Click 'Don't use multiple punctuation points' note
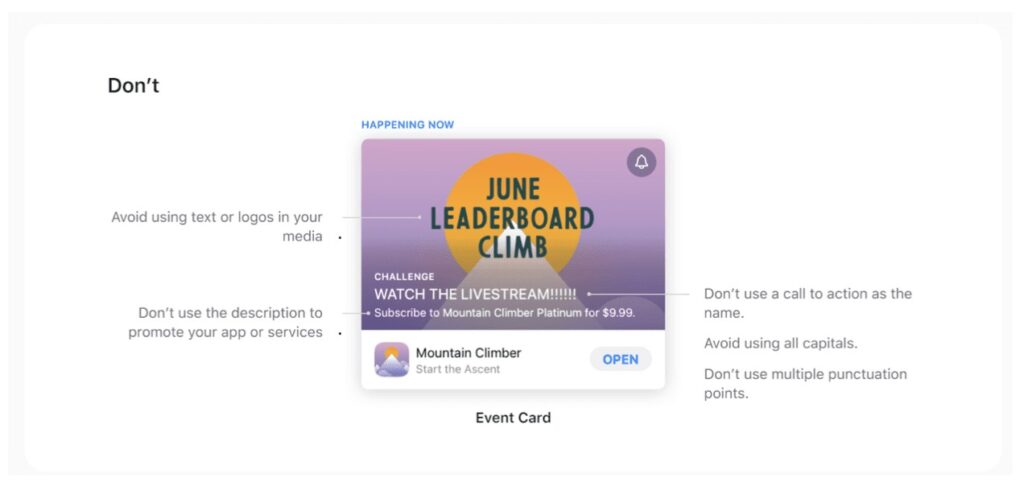The height and width of the screenshot is (486, 1024). pyautogui.click(x=805, y=384)
